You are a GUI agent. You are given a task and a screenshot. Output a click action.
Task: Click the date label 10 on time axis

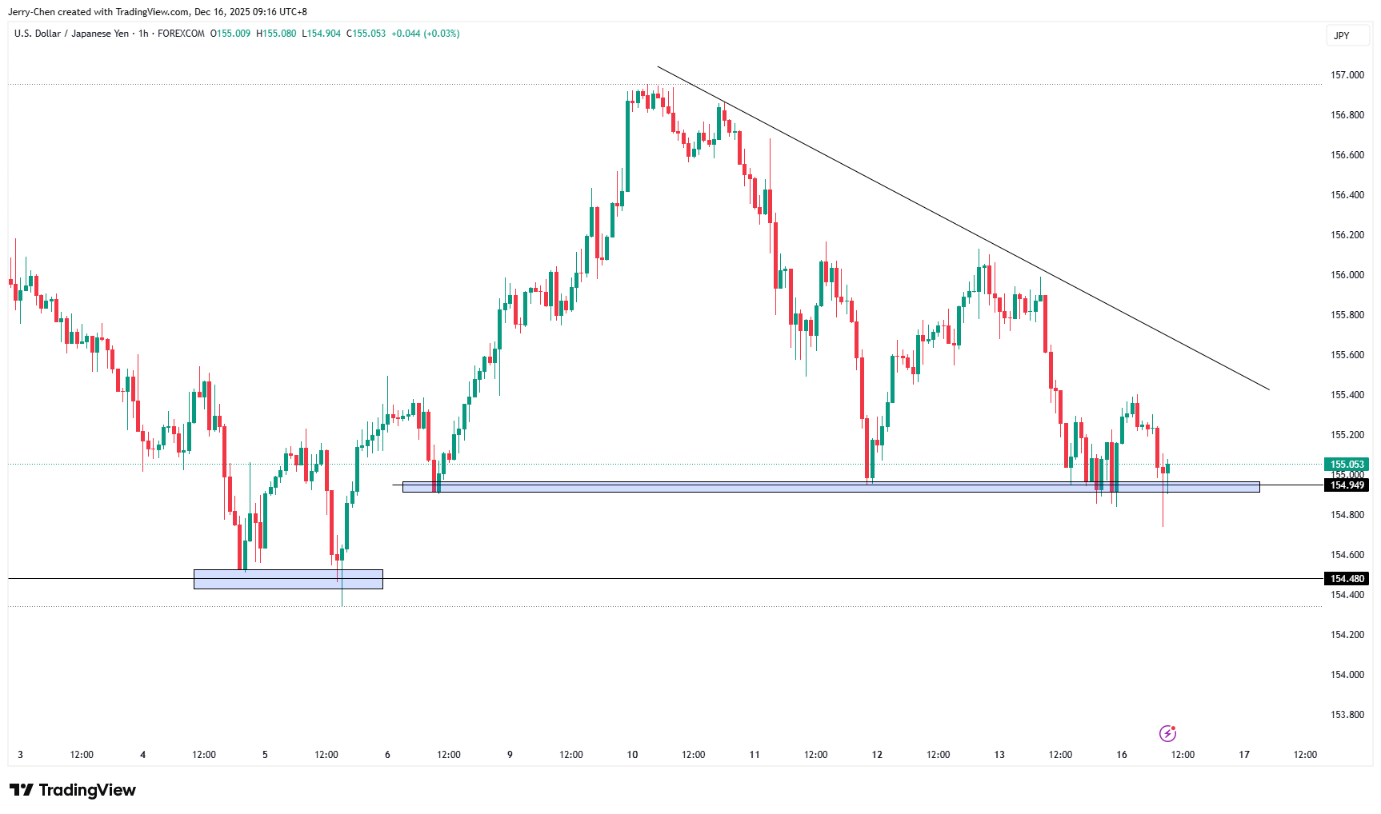(x=632, y=754)
